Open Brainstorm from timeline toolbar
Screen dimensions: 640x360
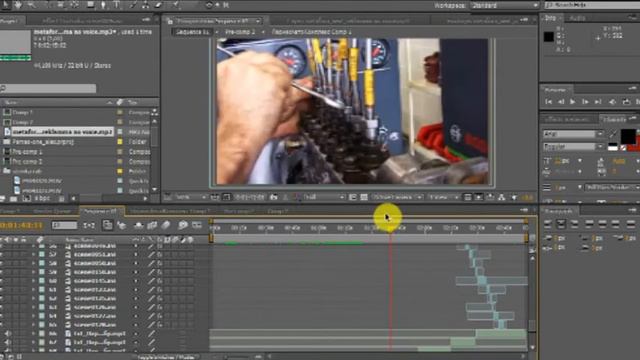coord(182,225)
